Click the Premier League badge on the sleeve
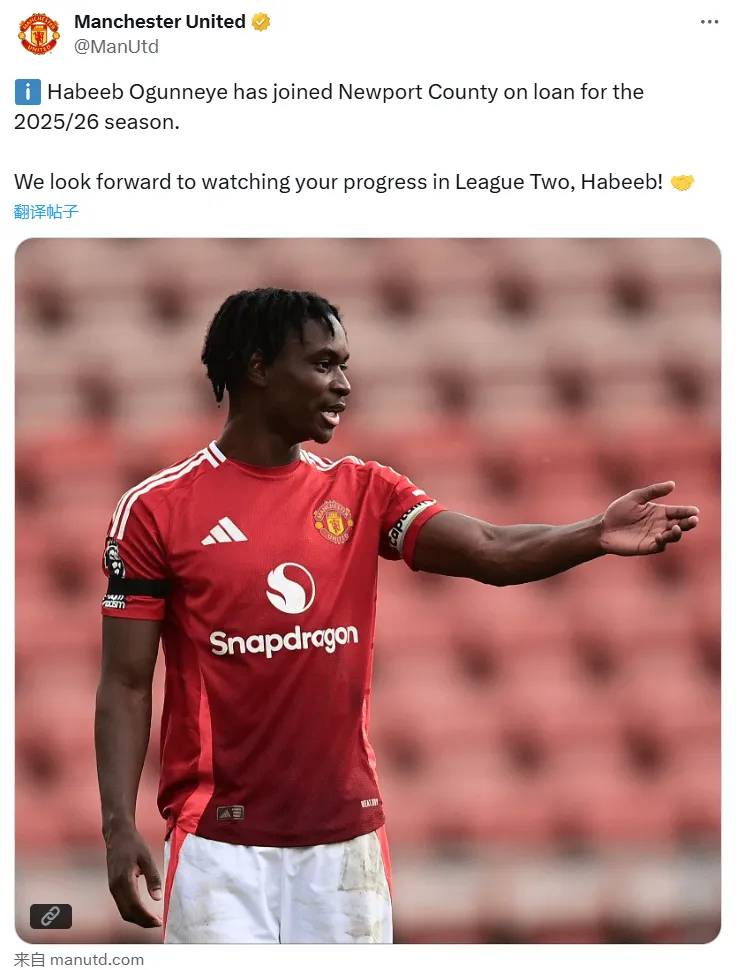 114,559
